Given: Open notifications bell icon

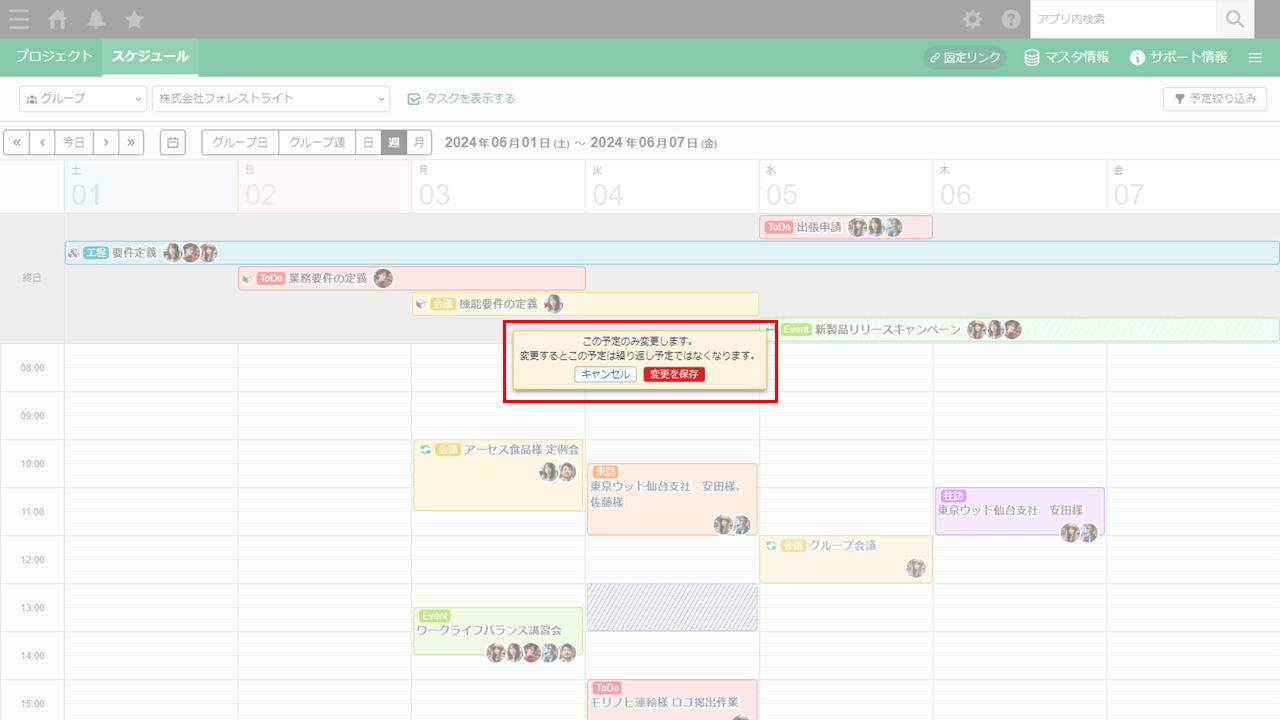Looking at the screenshot, I should (96, 19).
